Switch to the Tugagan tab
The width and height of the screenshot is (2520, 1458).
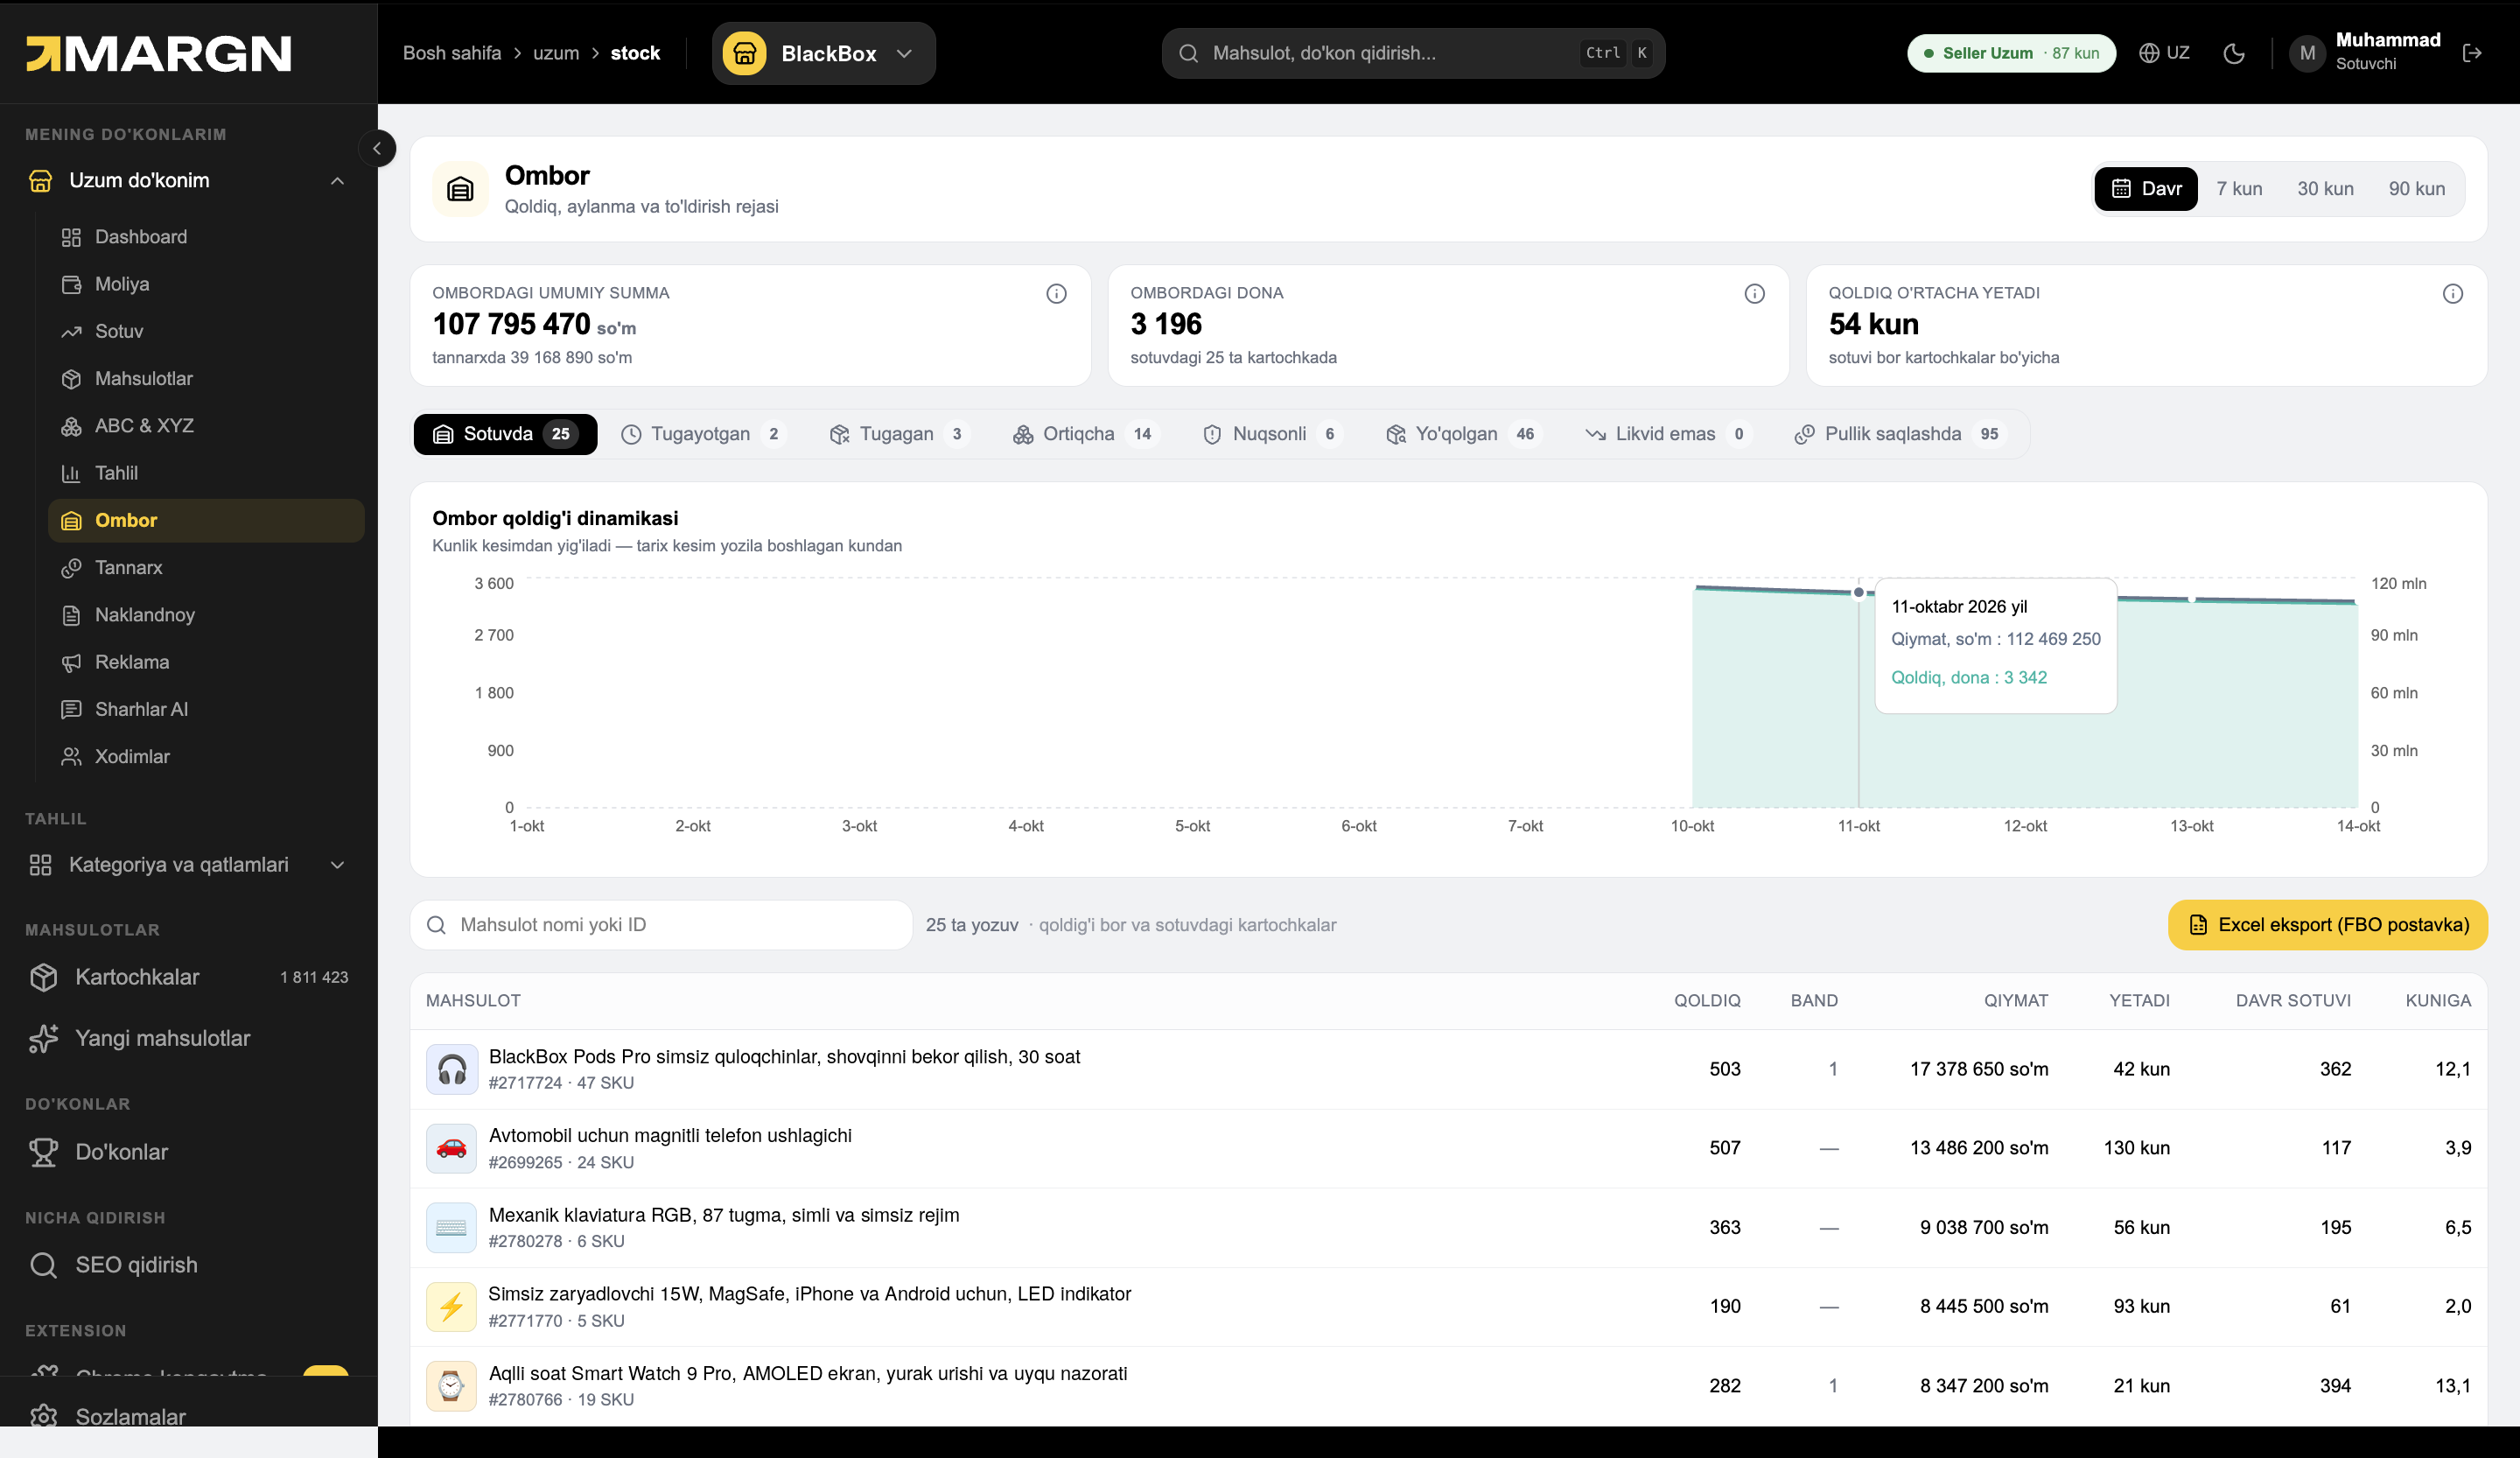(x=899, y=434)
